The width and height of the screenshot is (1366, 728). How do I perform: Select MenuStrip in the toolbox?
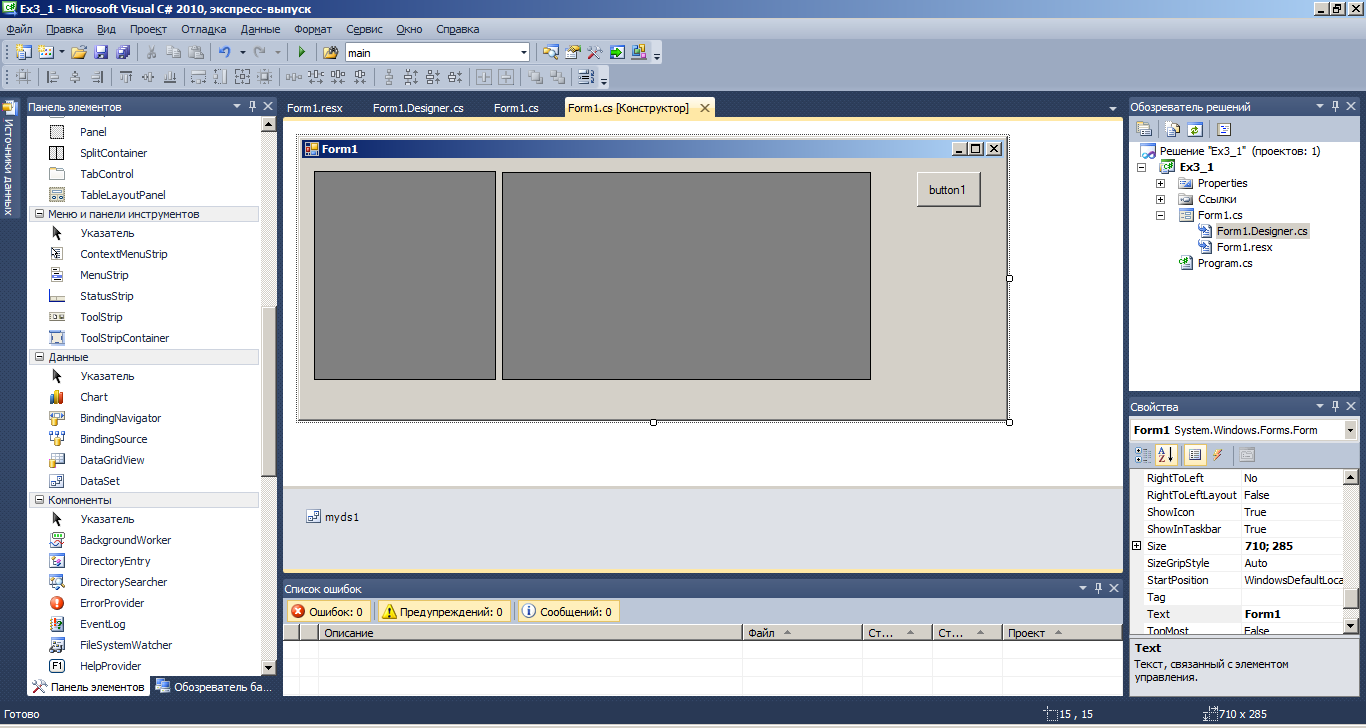click(104, 275)
